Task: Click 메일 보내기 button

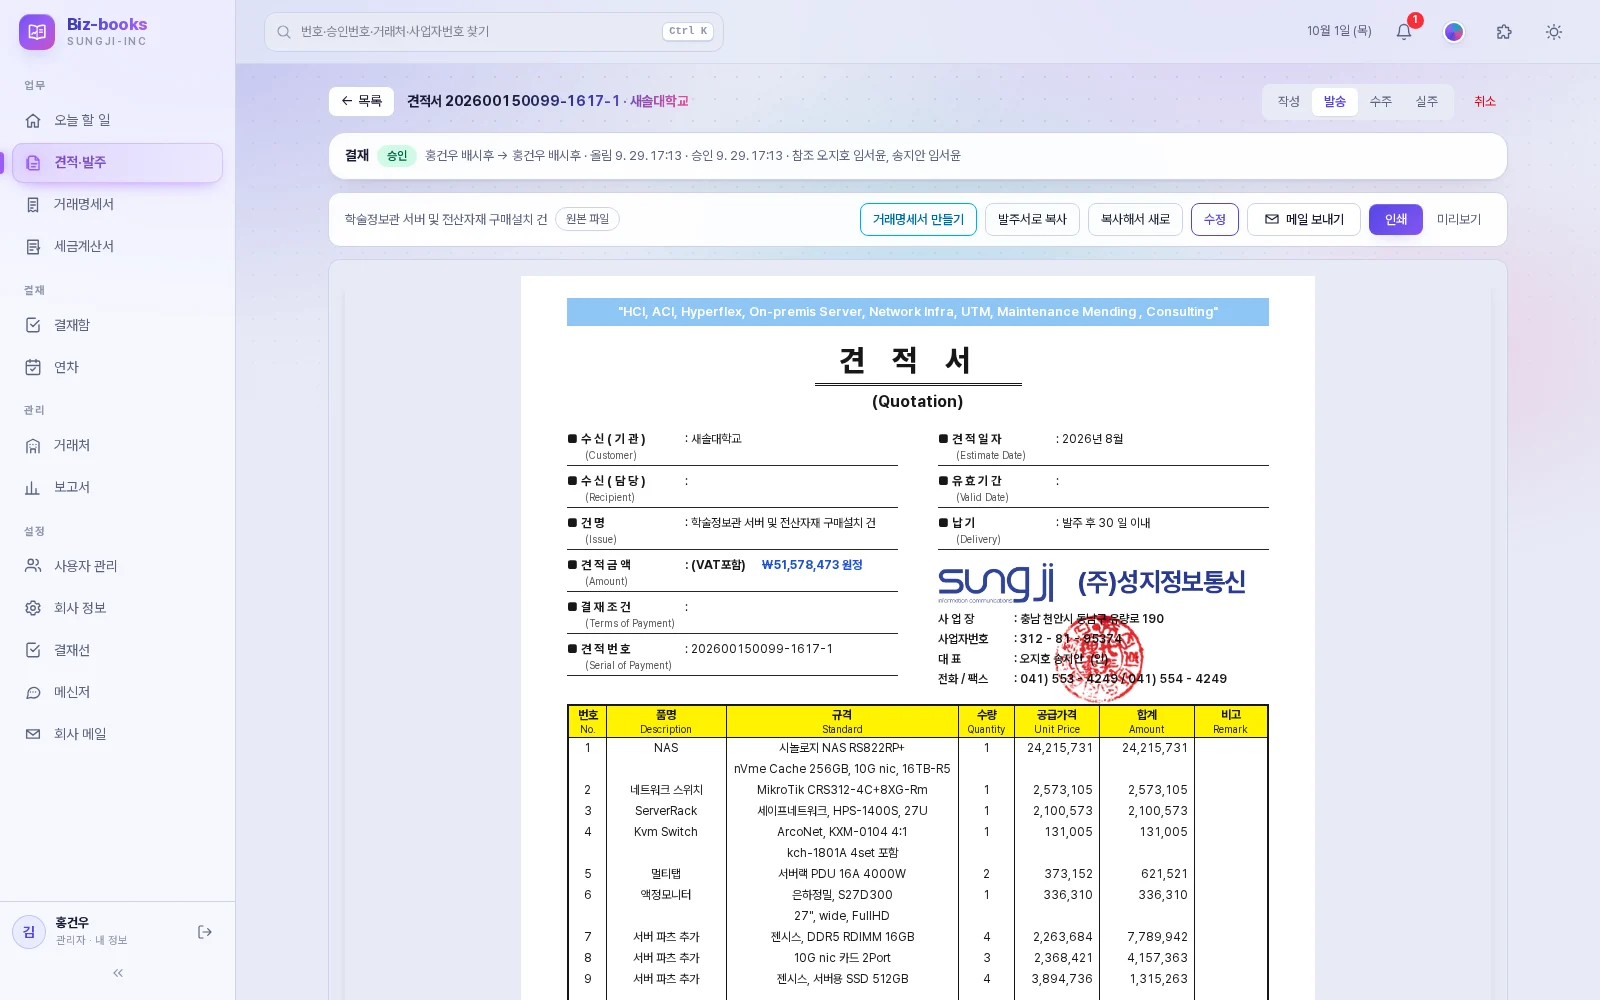Action: [x=1304, y=220]
